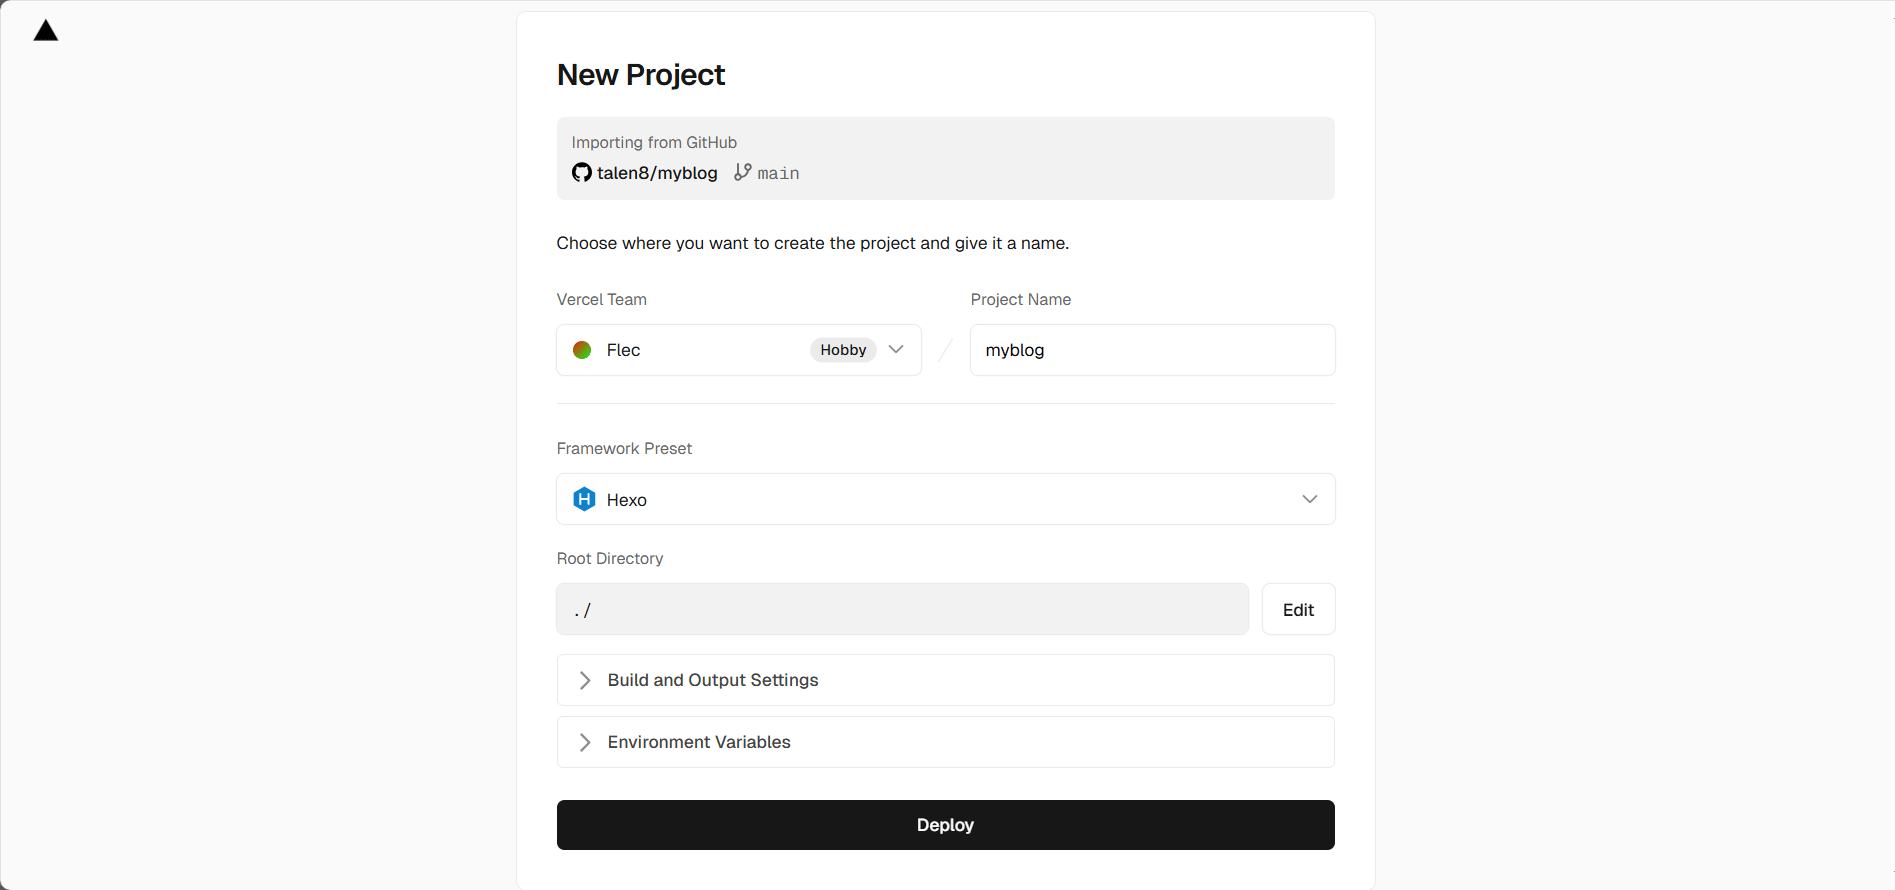Focus the Project Name field containing myblog
The width and height of the screenshot is (1895, 890).
pyautogui.click(x=1152, y=350)
